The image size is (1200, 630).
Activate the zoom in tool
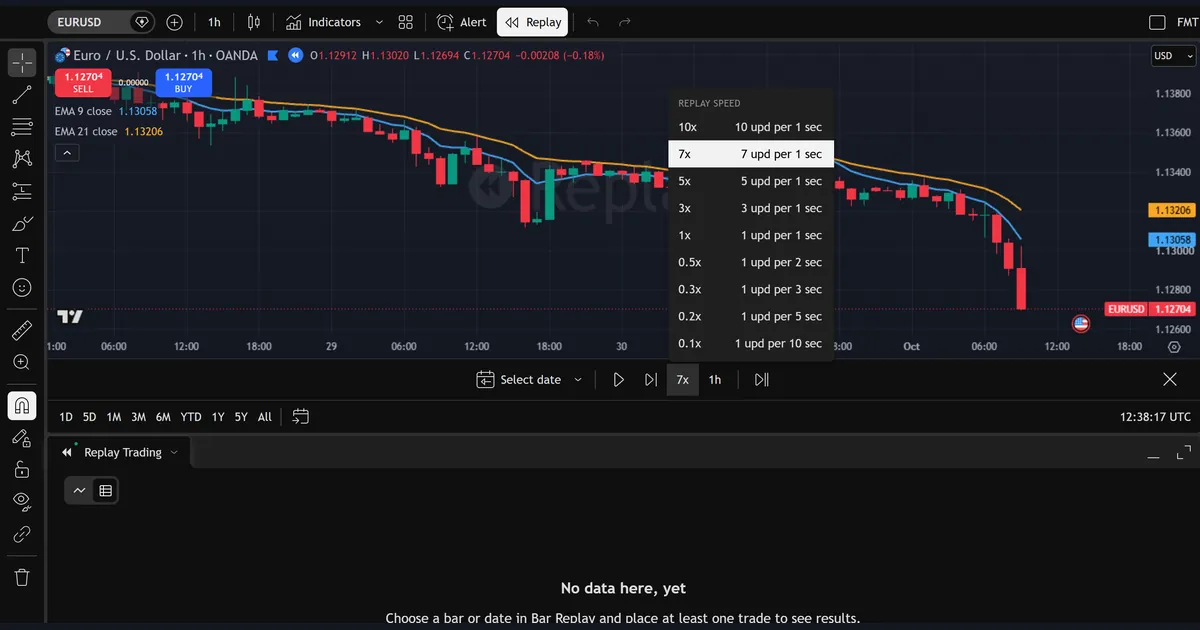[x=22, y=362]
